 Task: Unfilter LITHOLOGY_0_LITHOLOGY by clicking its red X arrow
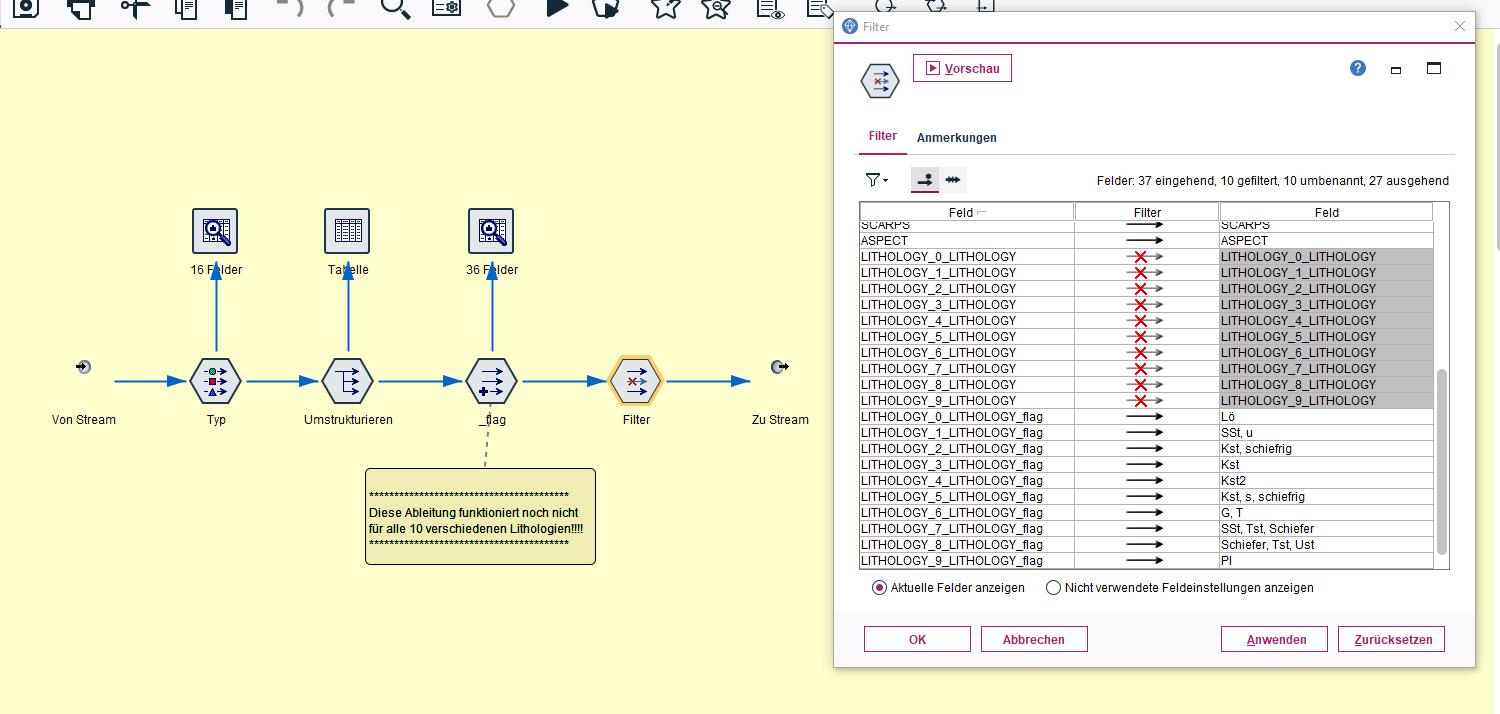click(x=1146, y=257)
